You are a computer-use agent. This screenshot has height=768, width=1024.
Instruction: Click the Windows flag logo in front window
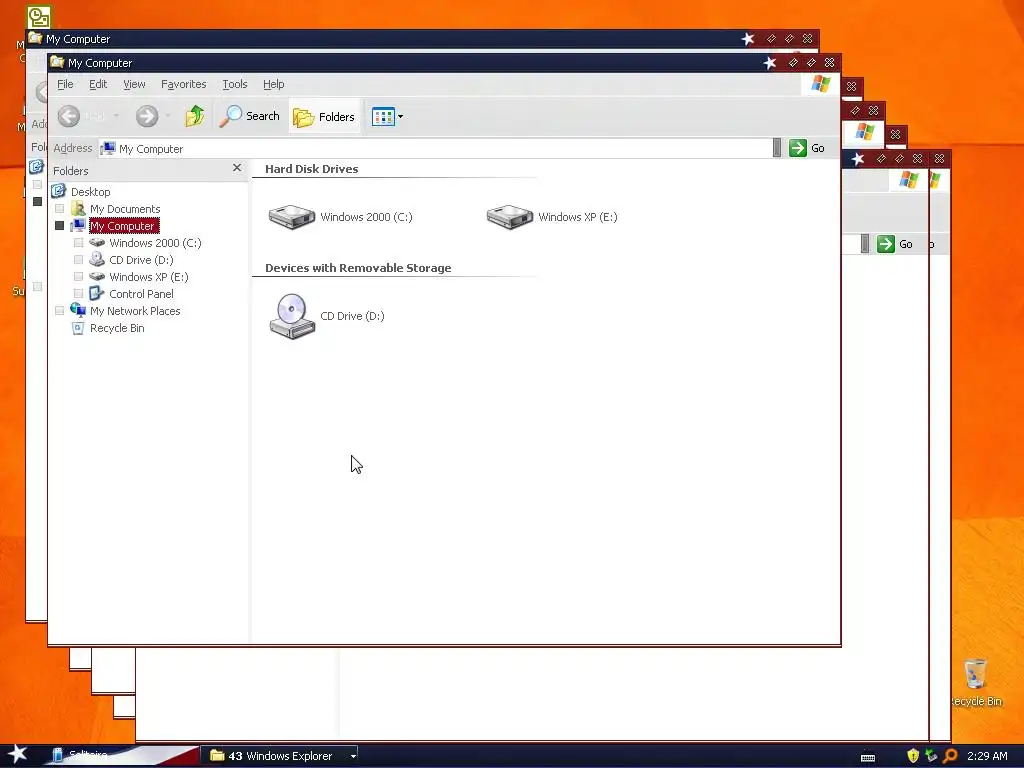pyautogui.click(x=820, y=84)
